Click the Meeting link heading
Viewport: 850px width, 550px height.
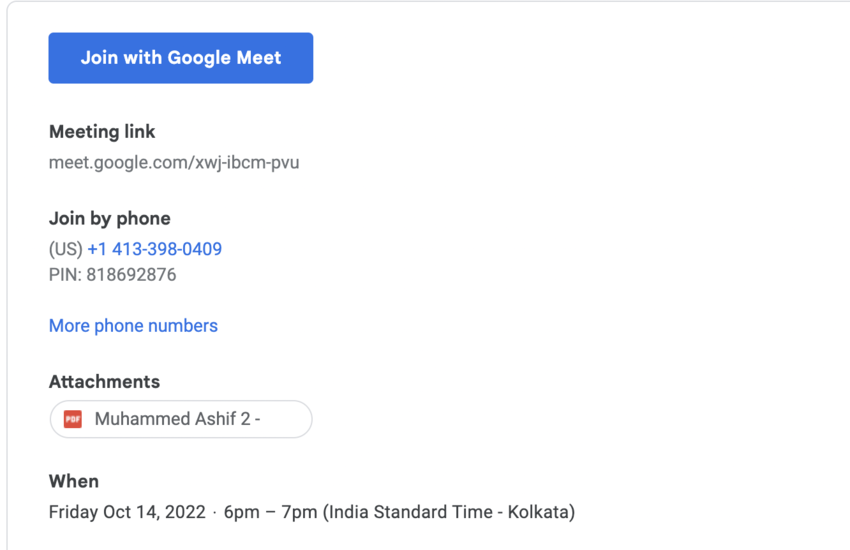[102, 132]
